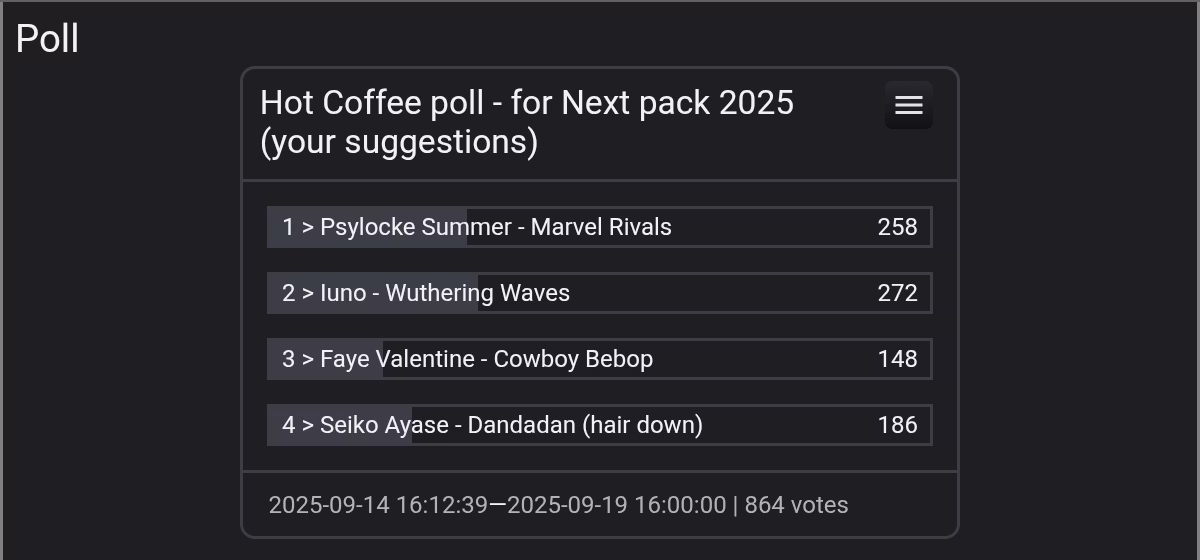The width and height of the screenshot is (1200, 560).
Task: Open the poll hamburger menu
Action: coord(908,105)
